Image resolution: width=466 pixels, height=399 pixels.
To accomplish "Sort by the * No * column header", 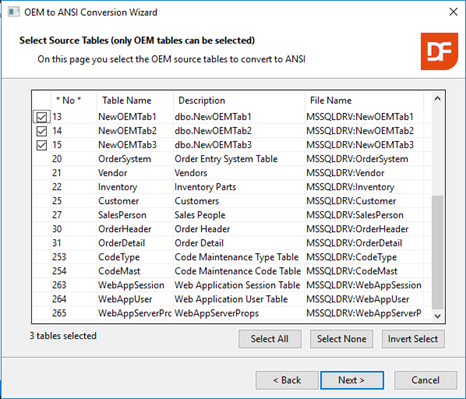I will 74,100.
